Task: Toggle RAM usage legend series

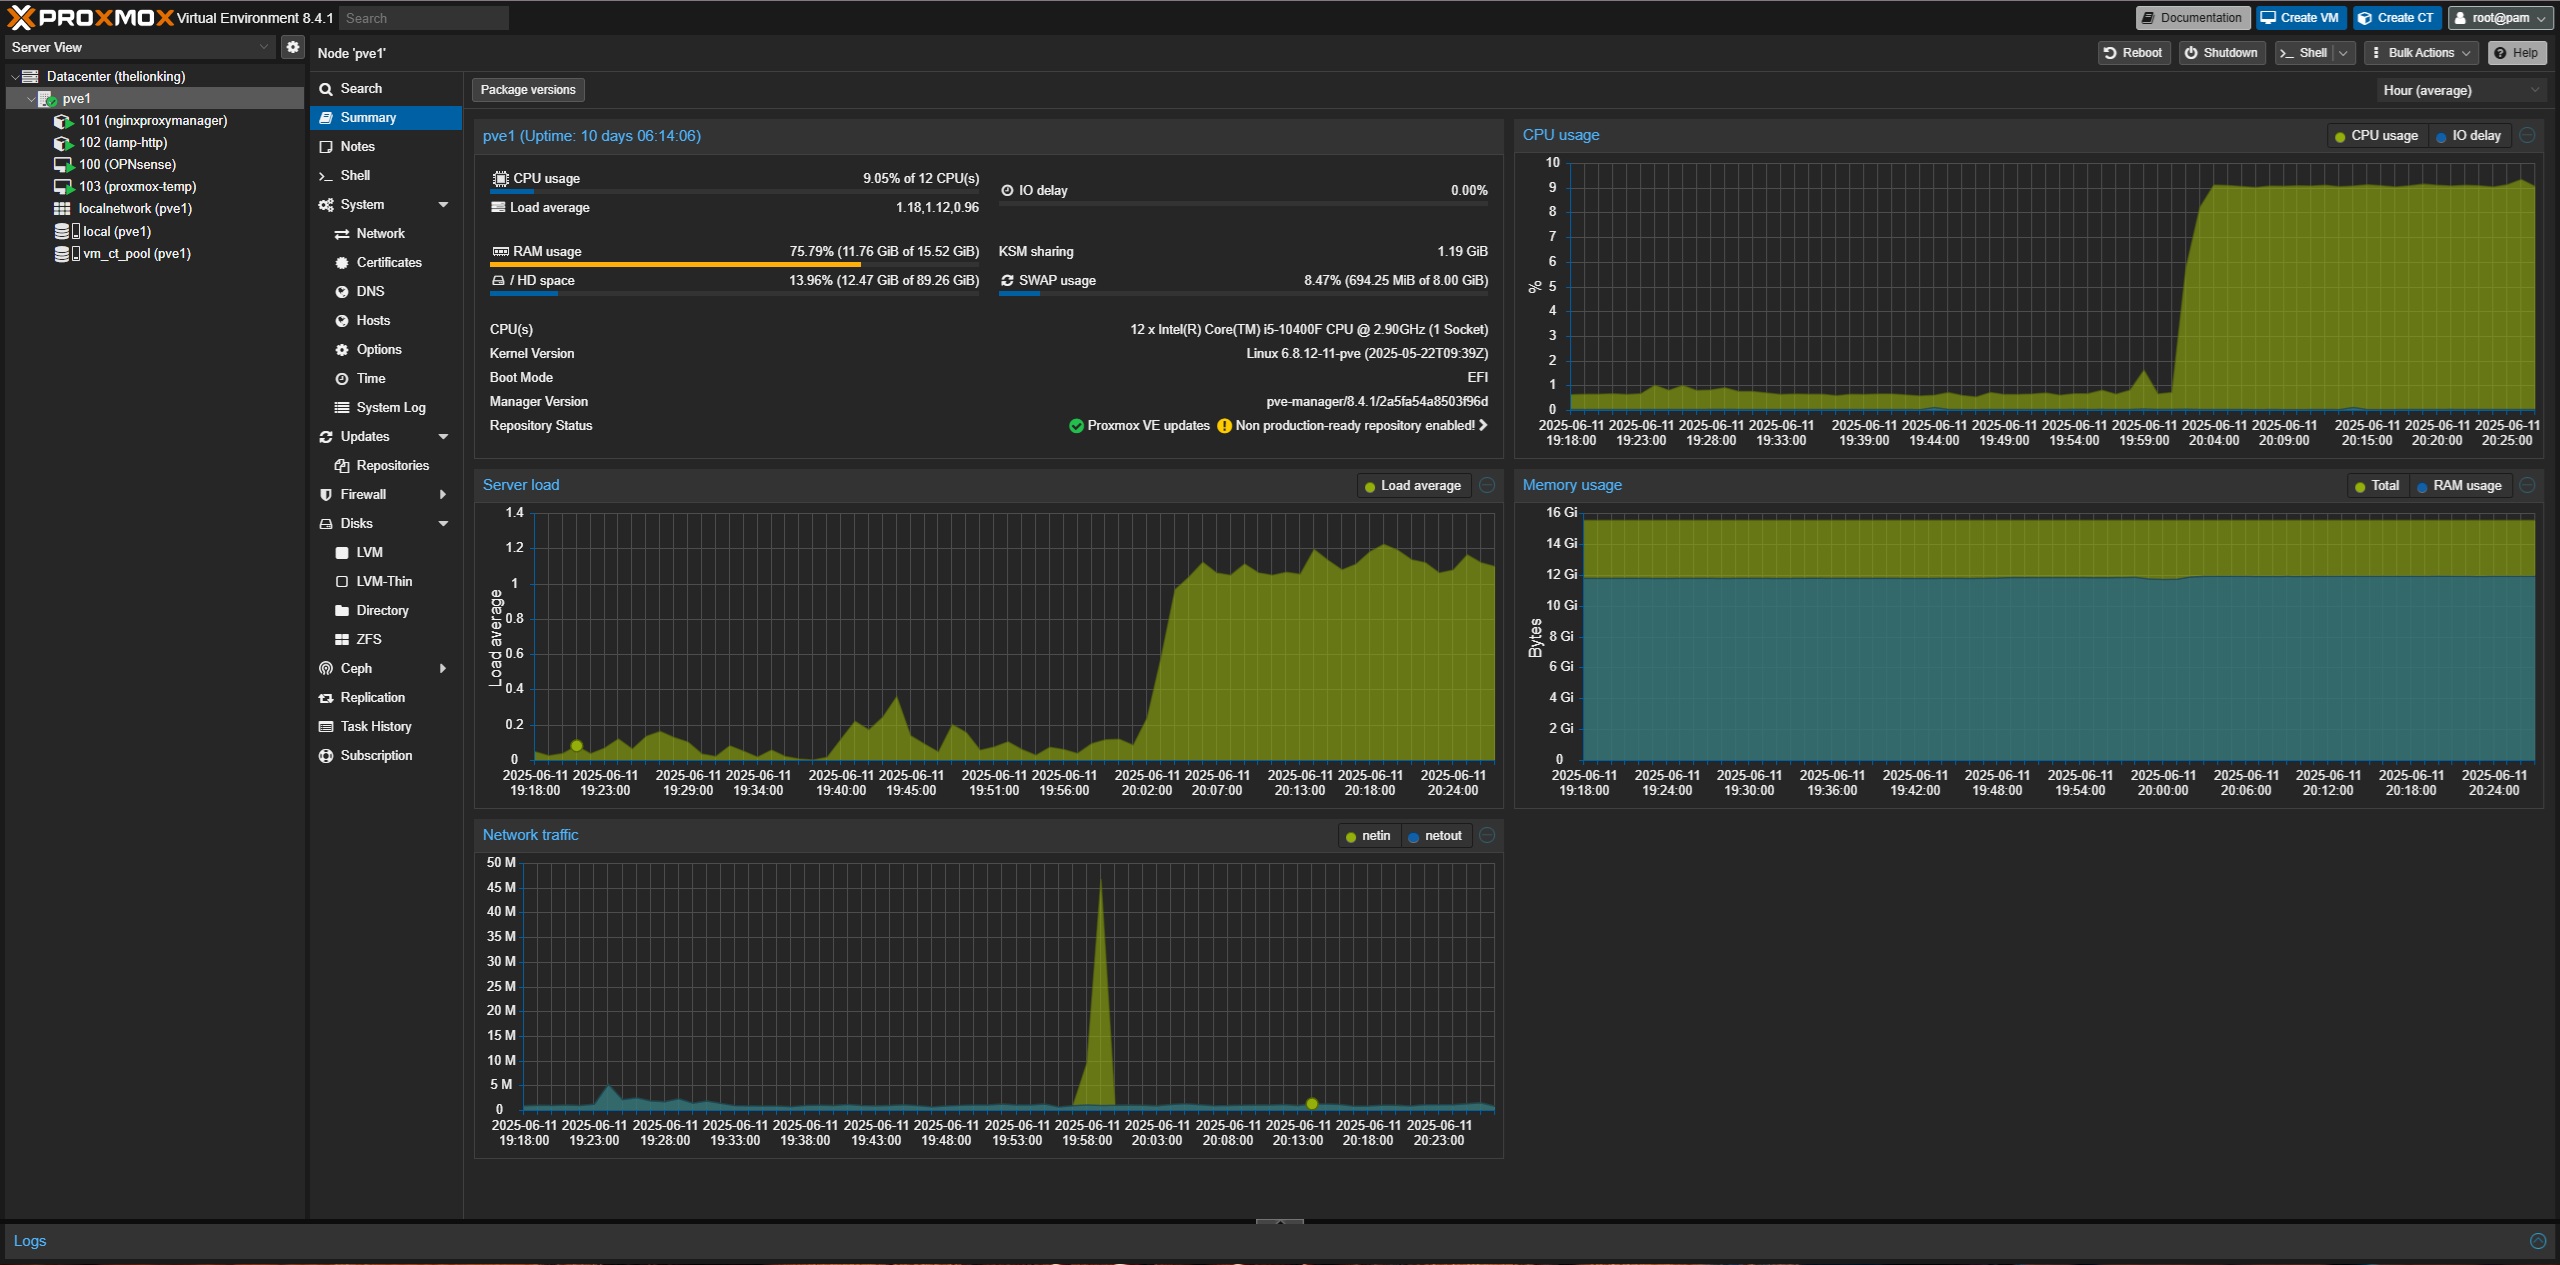Action: [x=2459, y=486]
